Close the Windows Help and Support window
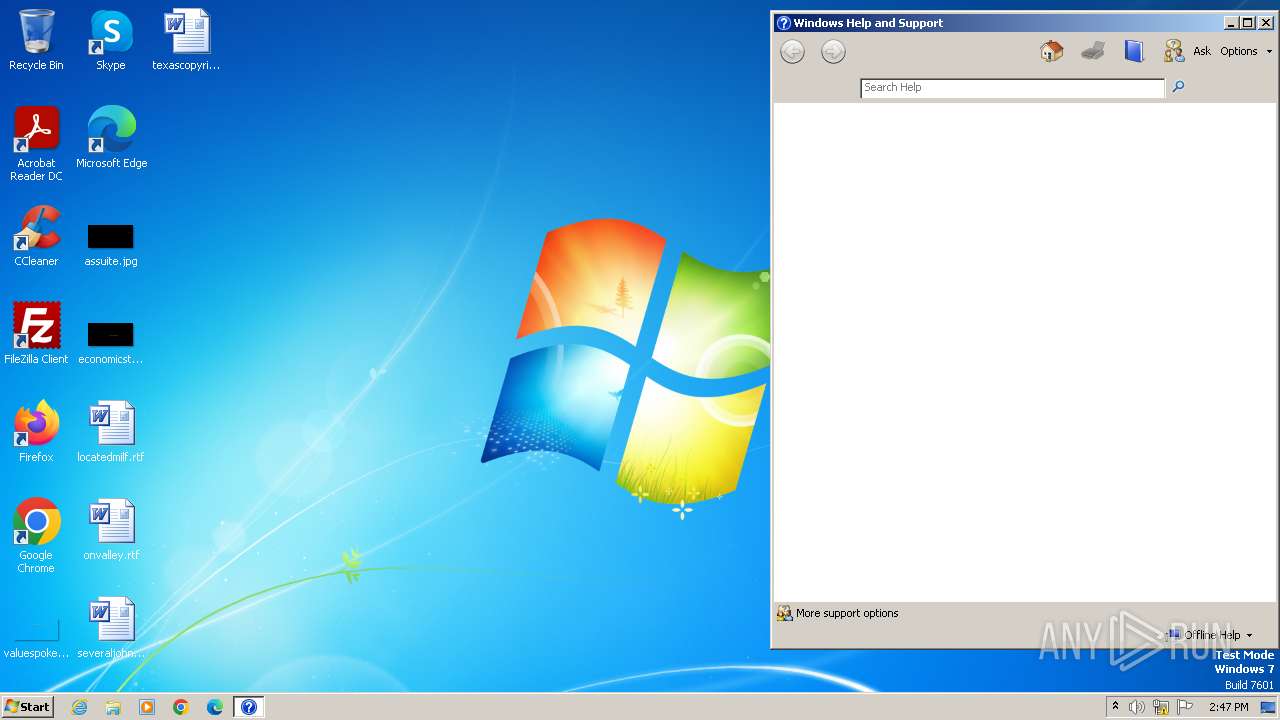Viewport: 1280px width, 720px height. [1265, 23]
